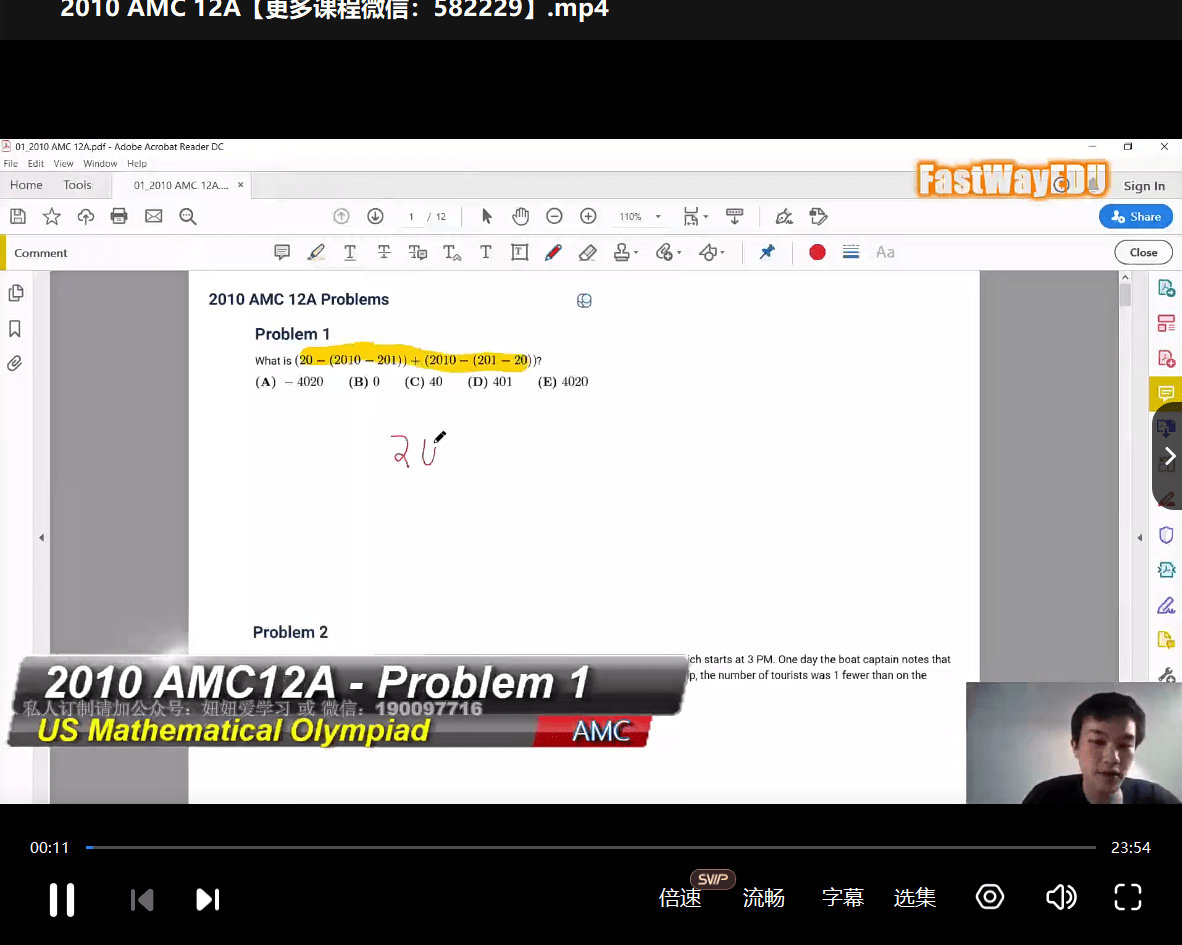Open the Window menu
1182x945 pixels.
(x=100, y=164)
